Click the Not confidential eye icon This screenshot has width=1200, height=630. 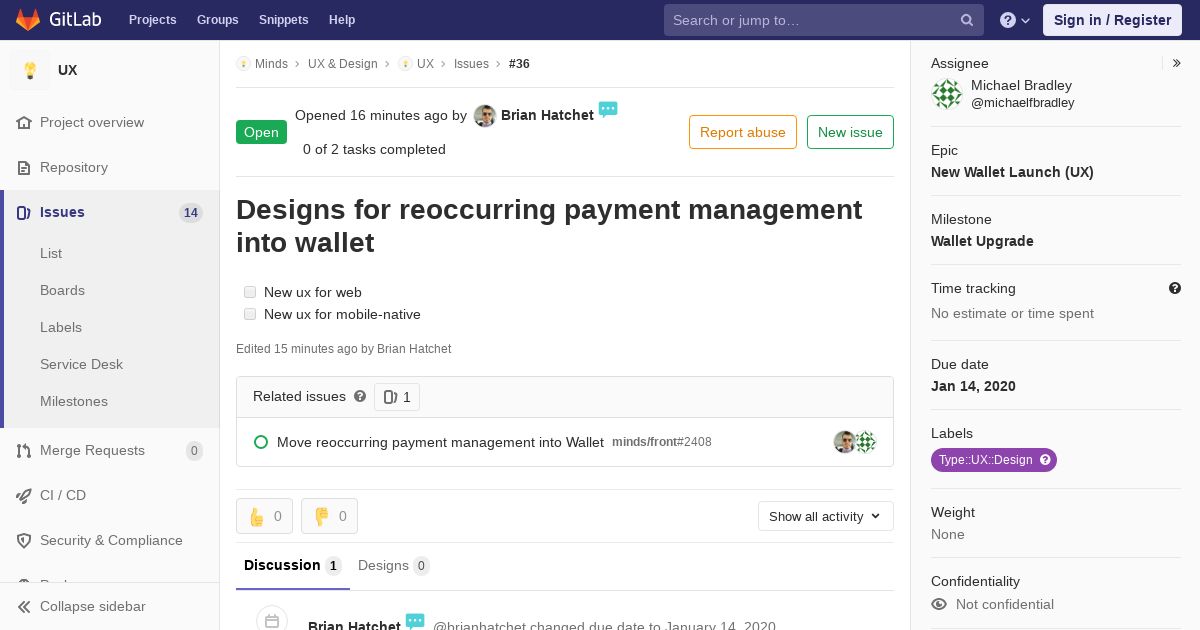pos(939,604)
